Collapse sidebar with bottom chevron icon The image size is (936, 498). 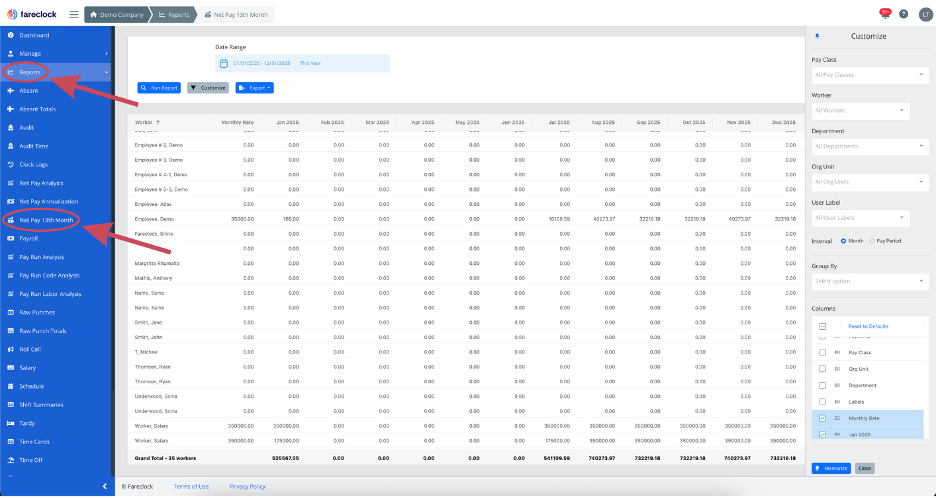tap(104, 487)
